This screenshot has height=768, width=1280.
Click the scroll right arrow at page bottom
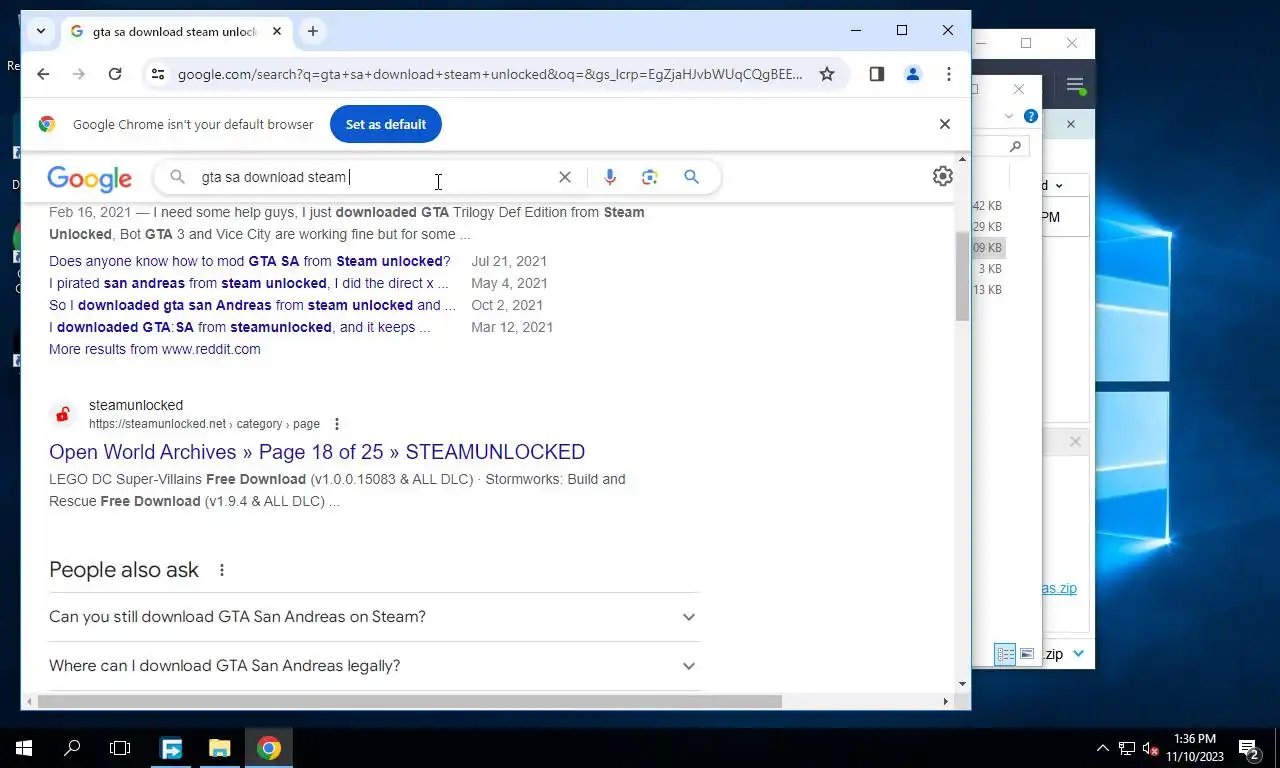tap(946, 701)
